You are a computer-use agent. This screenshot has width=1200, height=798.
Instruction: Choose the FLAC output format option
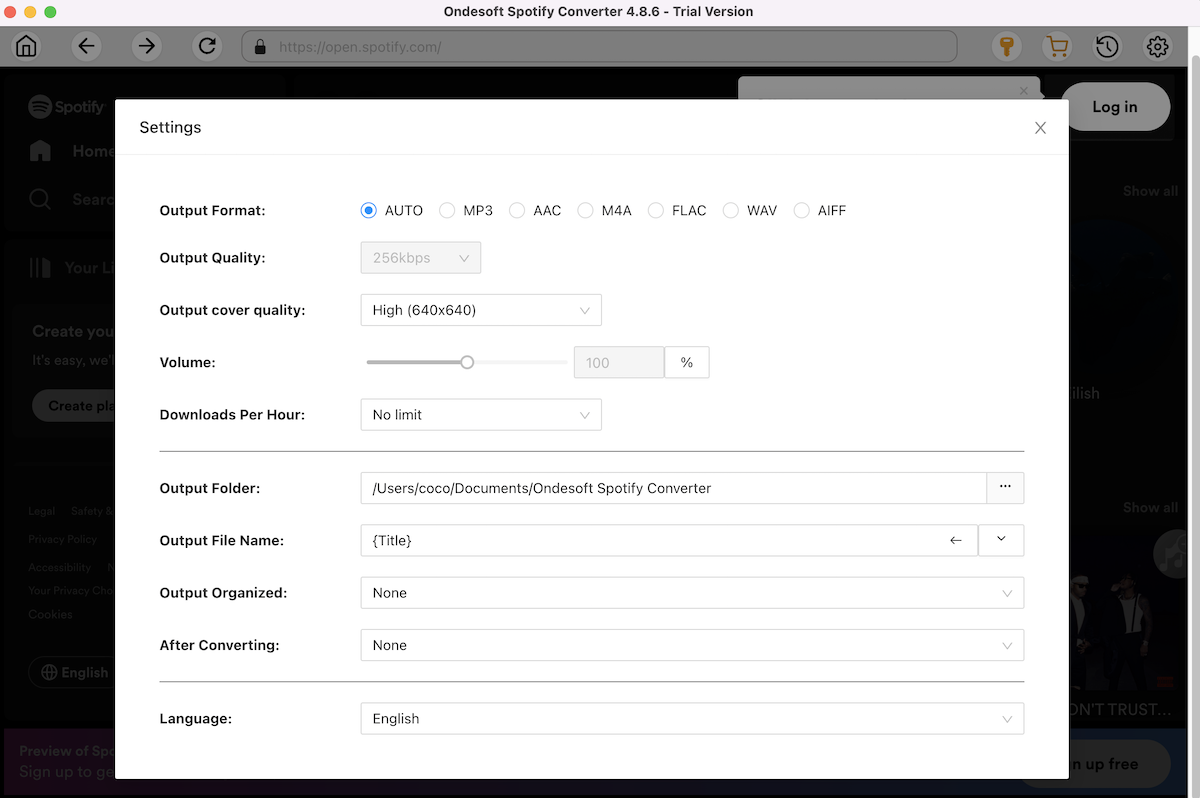pos(656,211)
